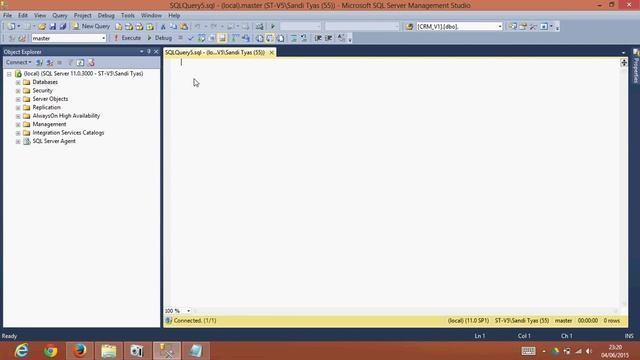The height and width of the screenshot is (360, 640).
Task: Collapse the (local) server node
Action: click(9, 74)
